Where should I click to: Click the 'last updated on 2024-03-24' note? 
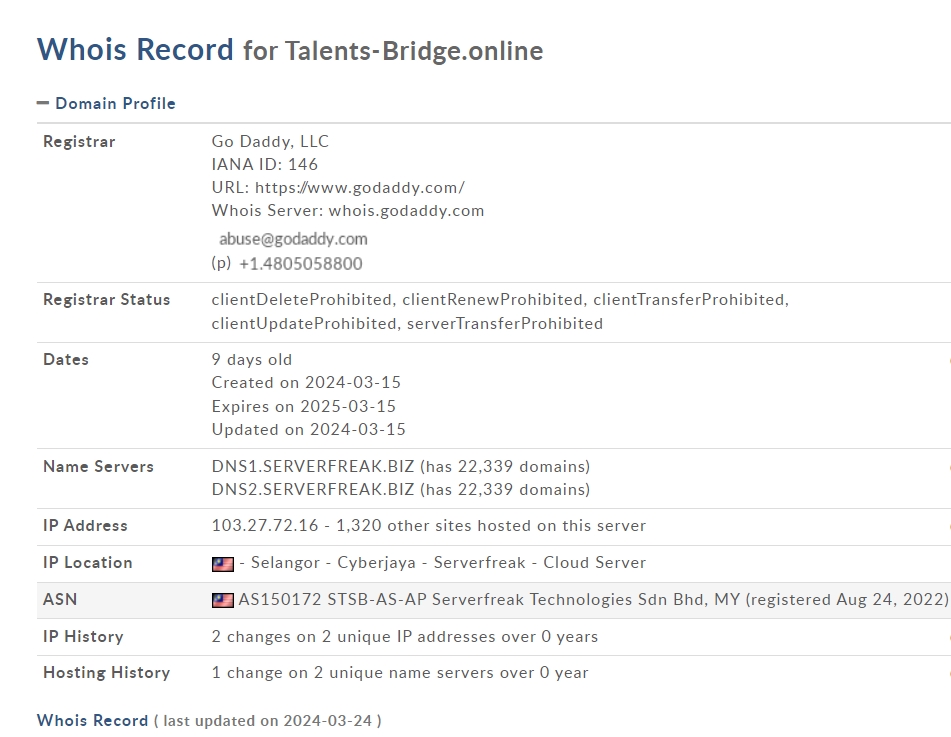click(267, 721)
